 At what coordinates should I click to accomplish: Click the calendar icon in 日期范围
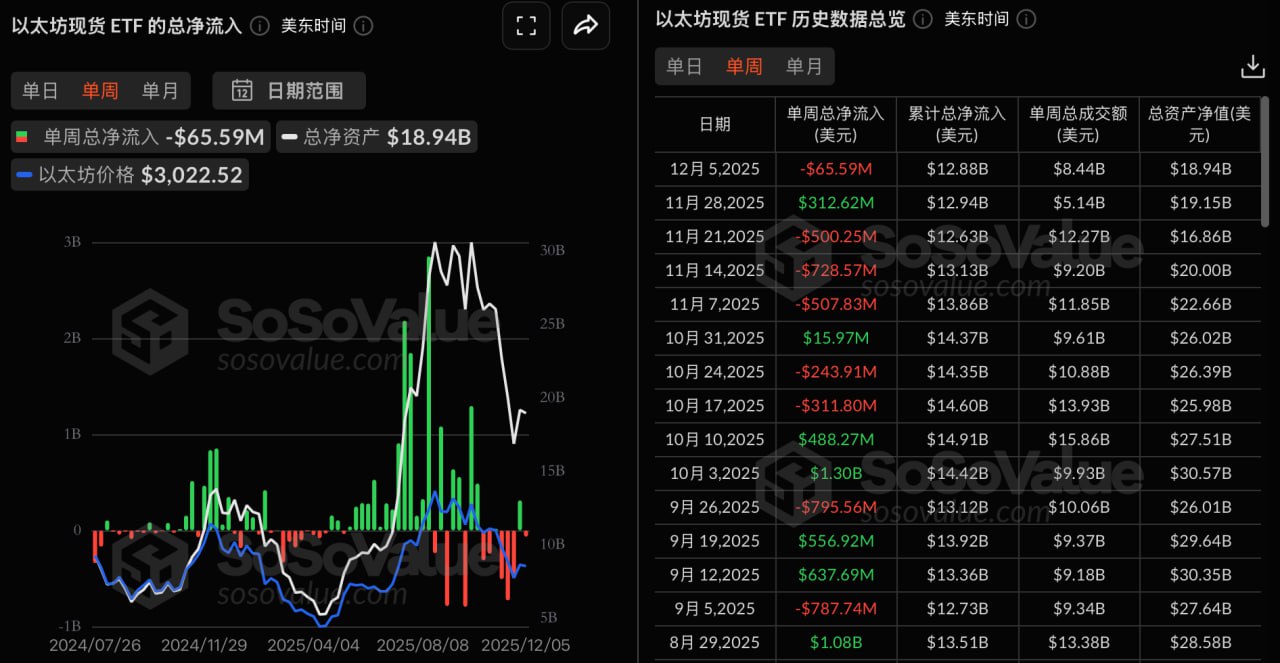pos(242,91)
